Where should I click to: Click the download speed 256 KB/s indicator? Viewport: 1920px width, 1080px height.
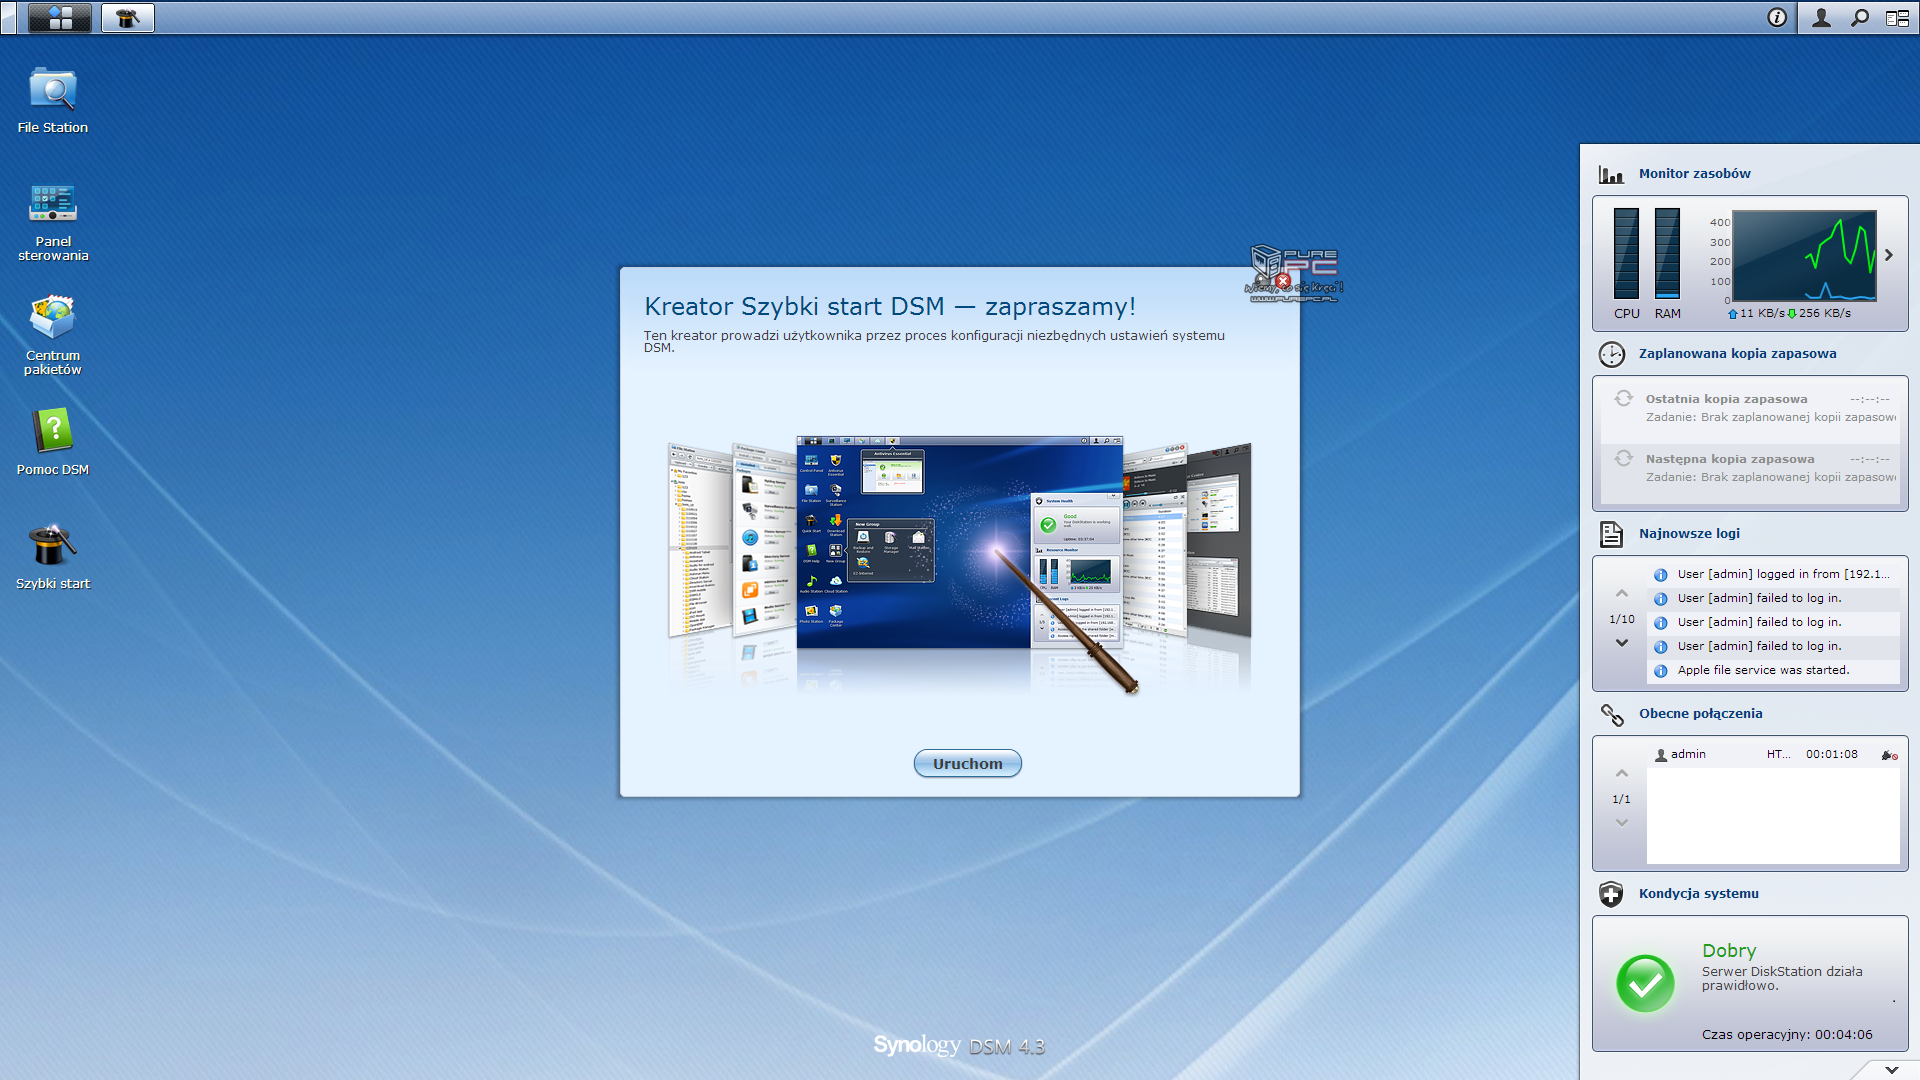(x=1820, y=313)
